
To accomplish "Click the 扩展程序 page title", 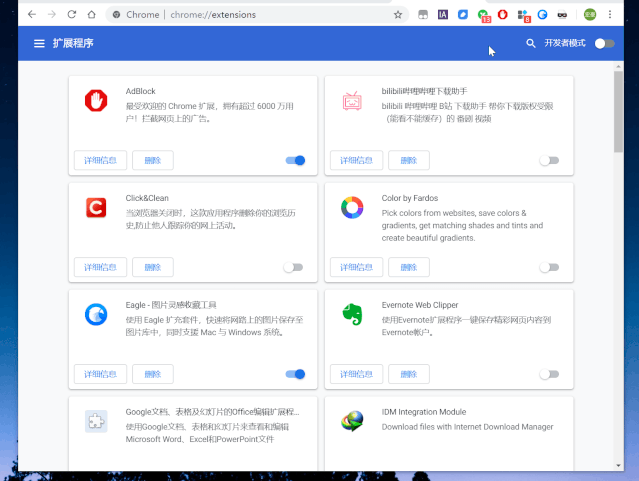I will point(73,43).
